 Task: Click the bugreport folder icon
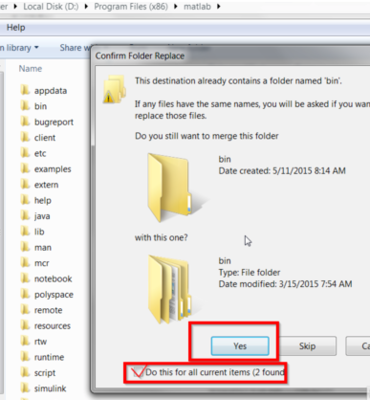pyautogui.click(x=25, y=122)
